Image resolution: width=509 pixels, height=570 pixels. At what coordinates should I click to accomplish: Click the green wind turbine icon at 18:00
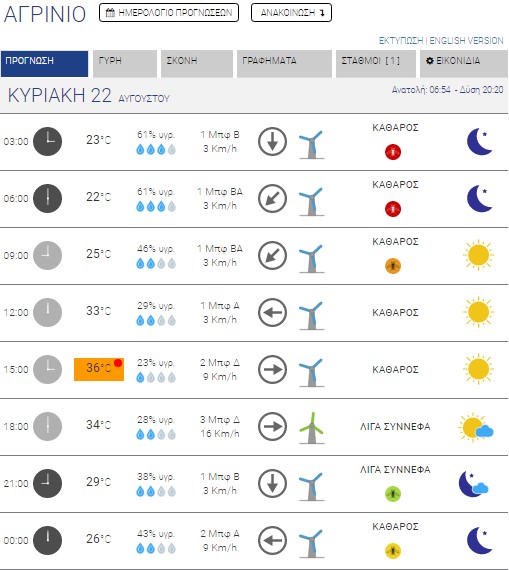[312, 428]
